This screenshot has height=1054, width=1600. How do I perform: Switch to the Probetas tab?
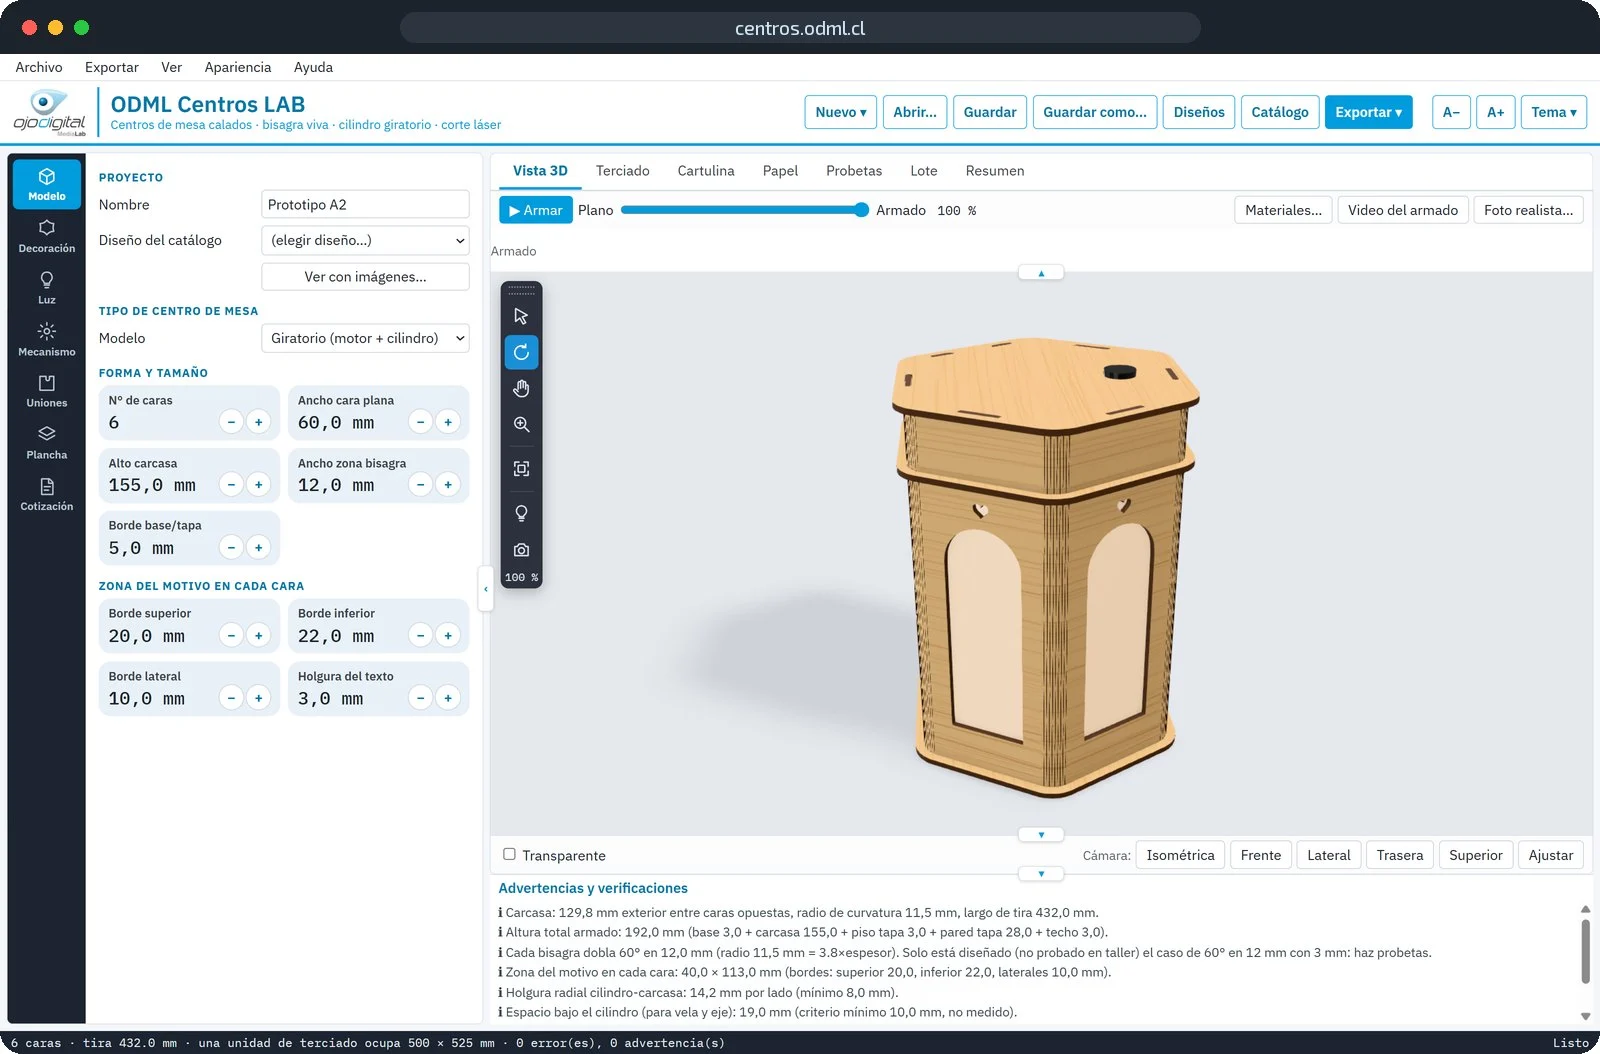click(854, 171)
